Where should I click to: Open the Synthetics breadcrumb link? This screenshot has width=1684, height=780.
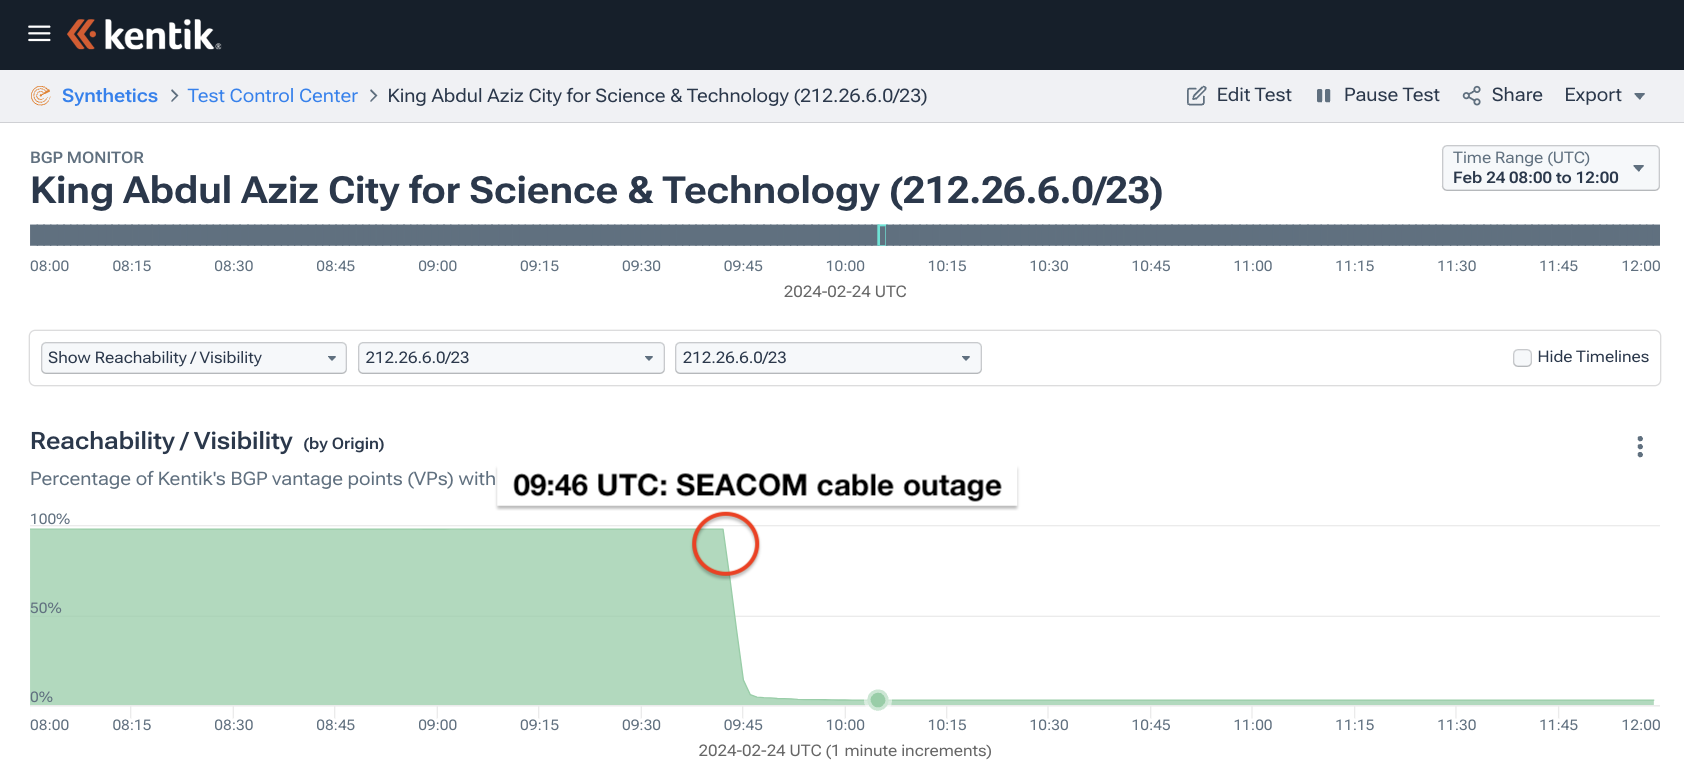pos(110,96)
